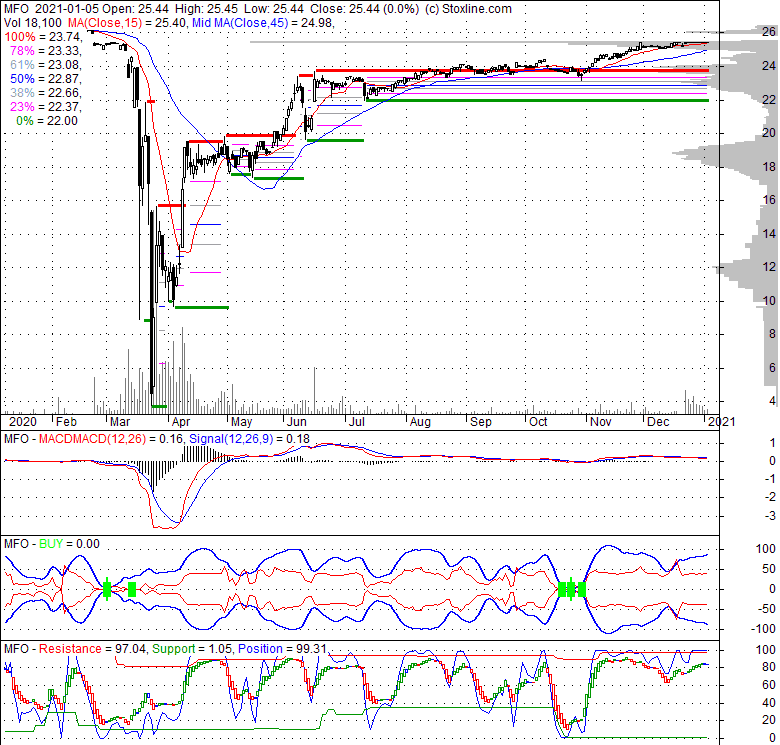The image size is (780, 745).
Task: Click the '2021' label on the time axis
Action: [721, 422]
